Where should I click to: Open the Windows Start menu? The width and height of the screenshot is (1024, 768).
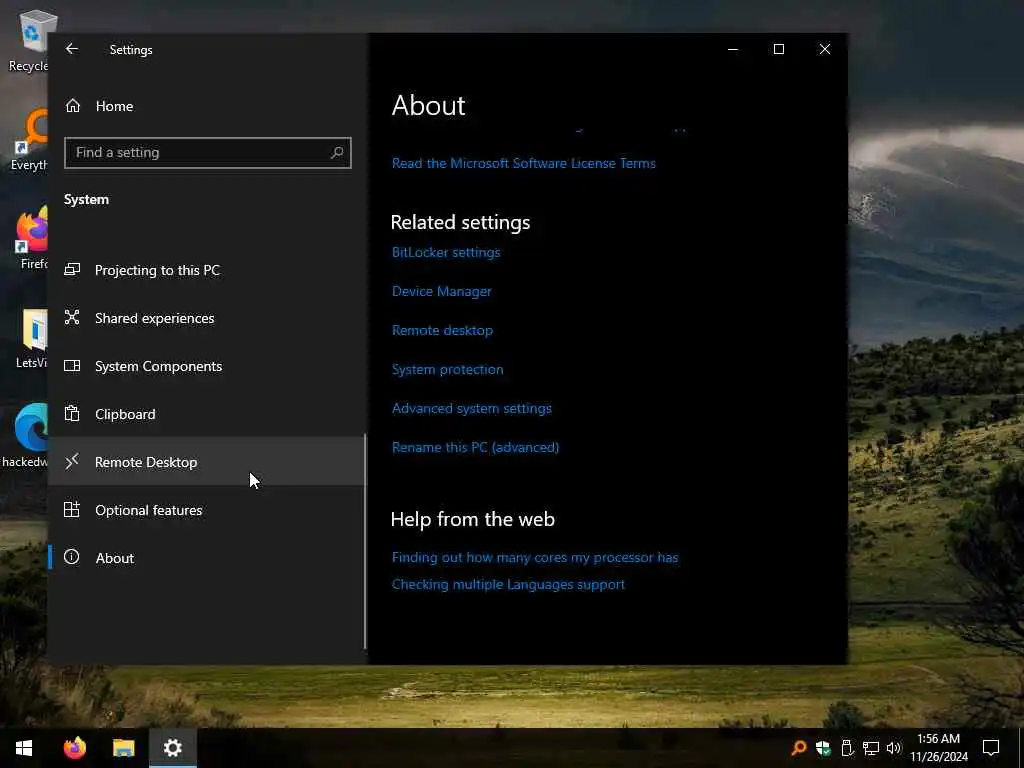click(x=24, y=748)
